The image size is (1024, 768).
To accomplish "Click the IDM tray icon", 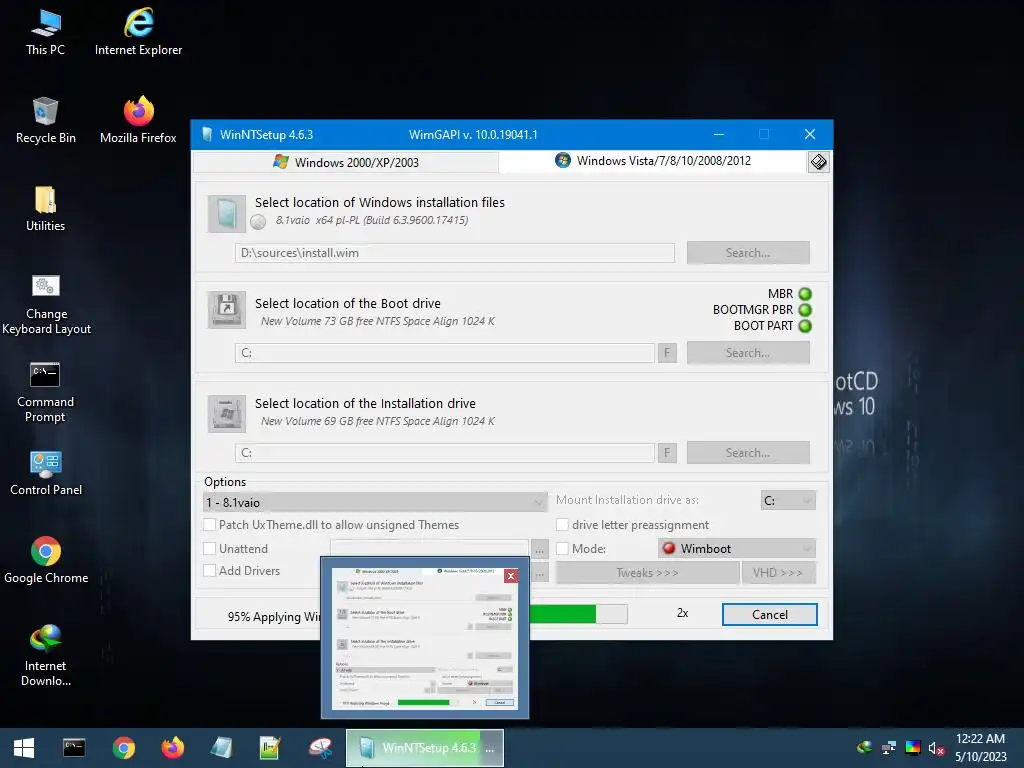I will 865,747.
